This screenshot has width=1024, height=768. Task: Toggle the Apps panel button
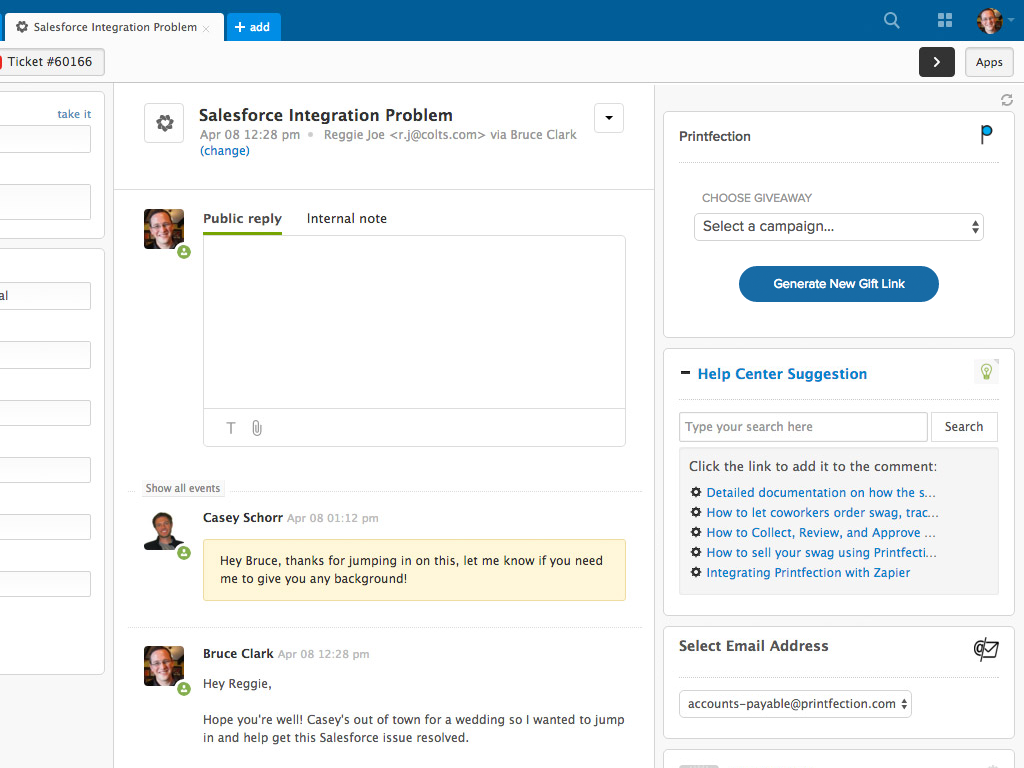pyautogui.click(x=989, y=62)
